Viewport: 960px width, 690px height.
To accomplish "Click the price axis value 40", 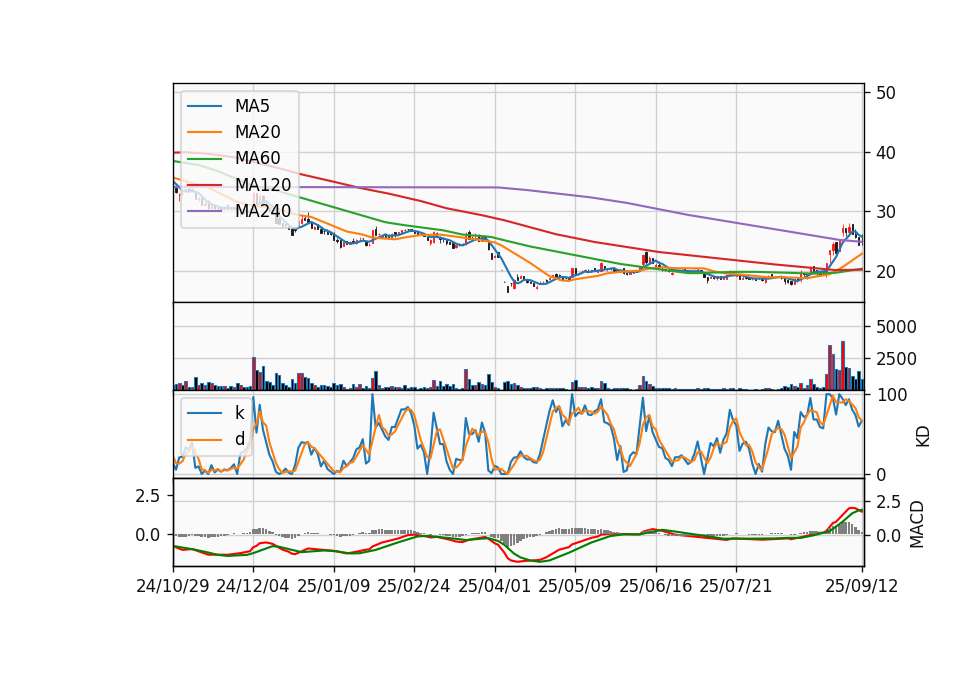I will 886,152.
